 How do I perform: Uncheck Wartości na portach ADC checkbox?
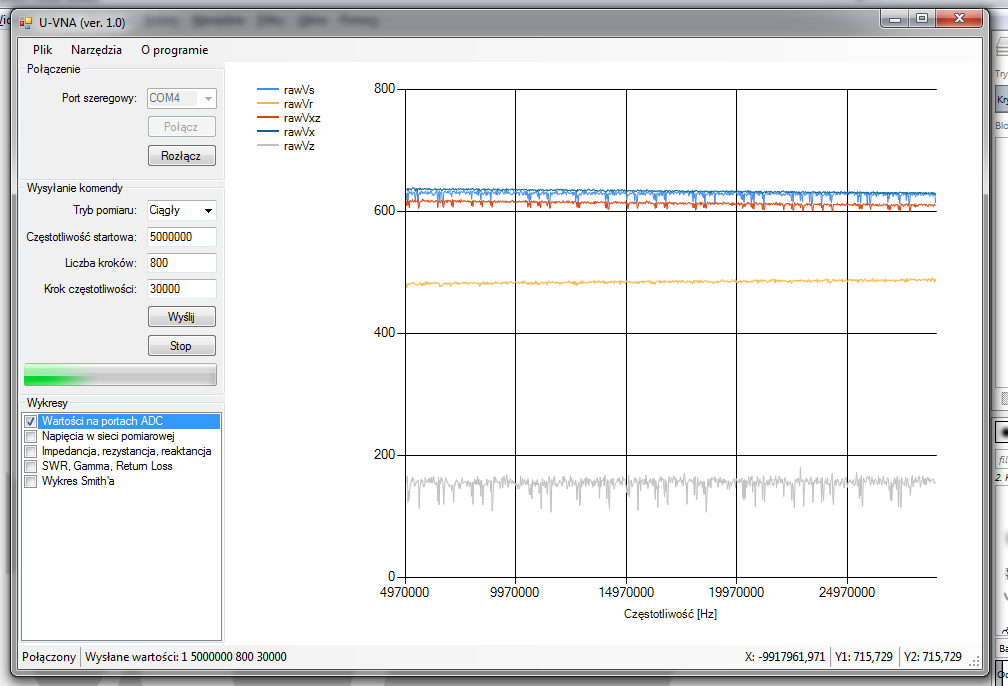(x=30, y=422)
